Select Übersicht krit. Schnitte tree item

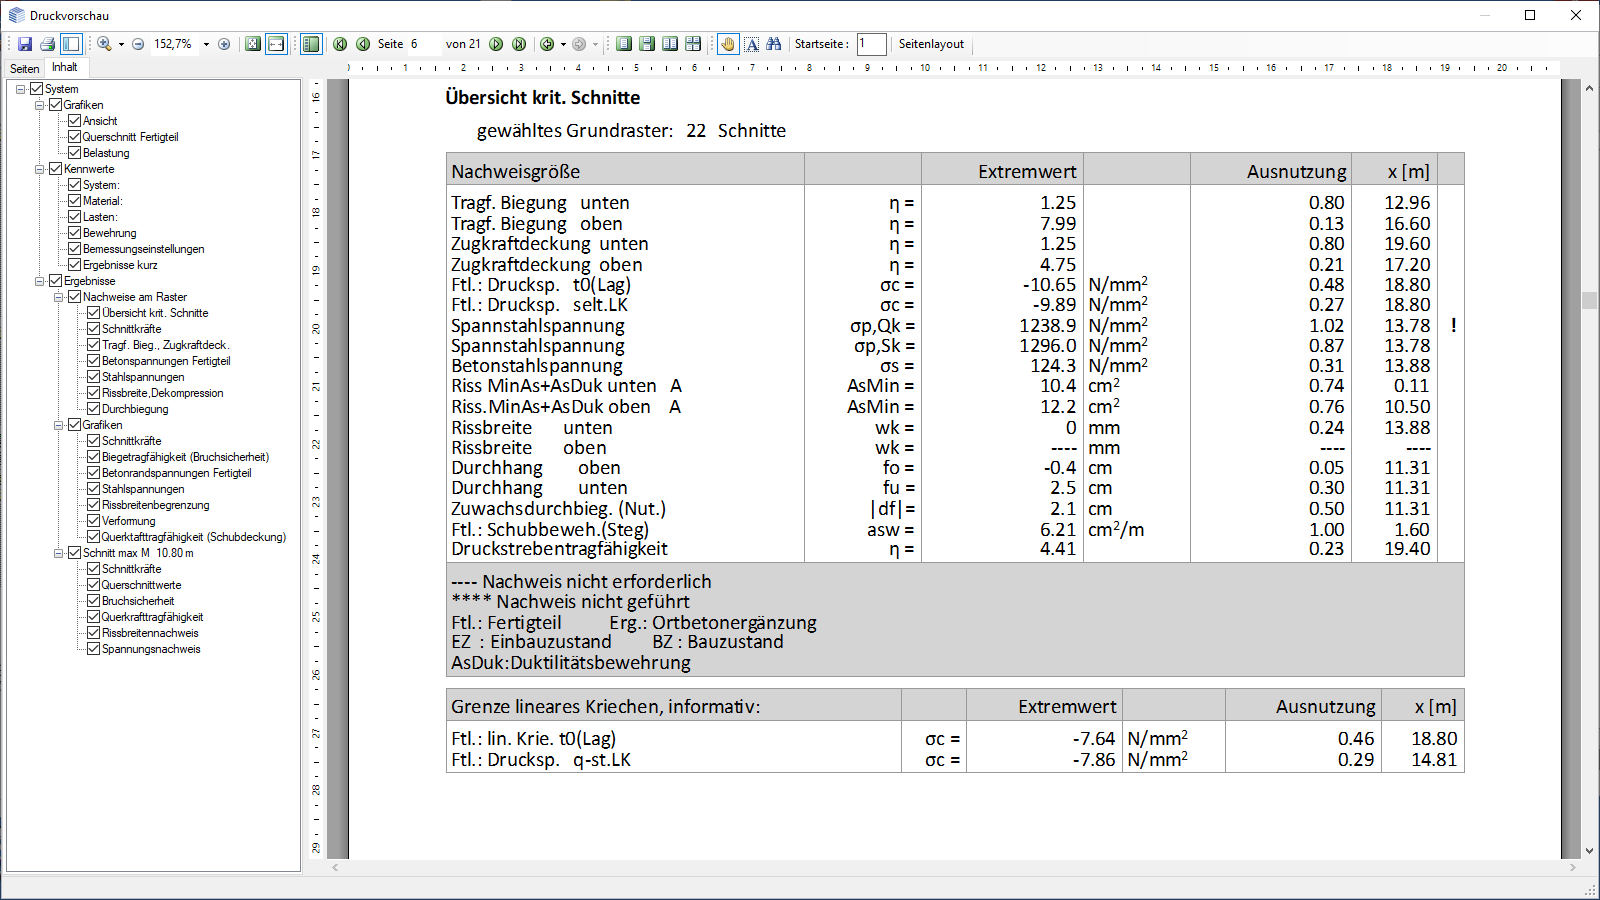click(x=155, y=313)
